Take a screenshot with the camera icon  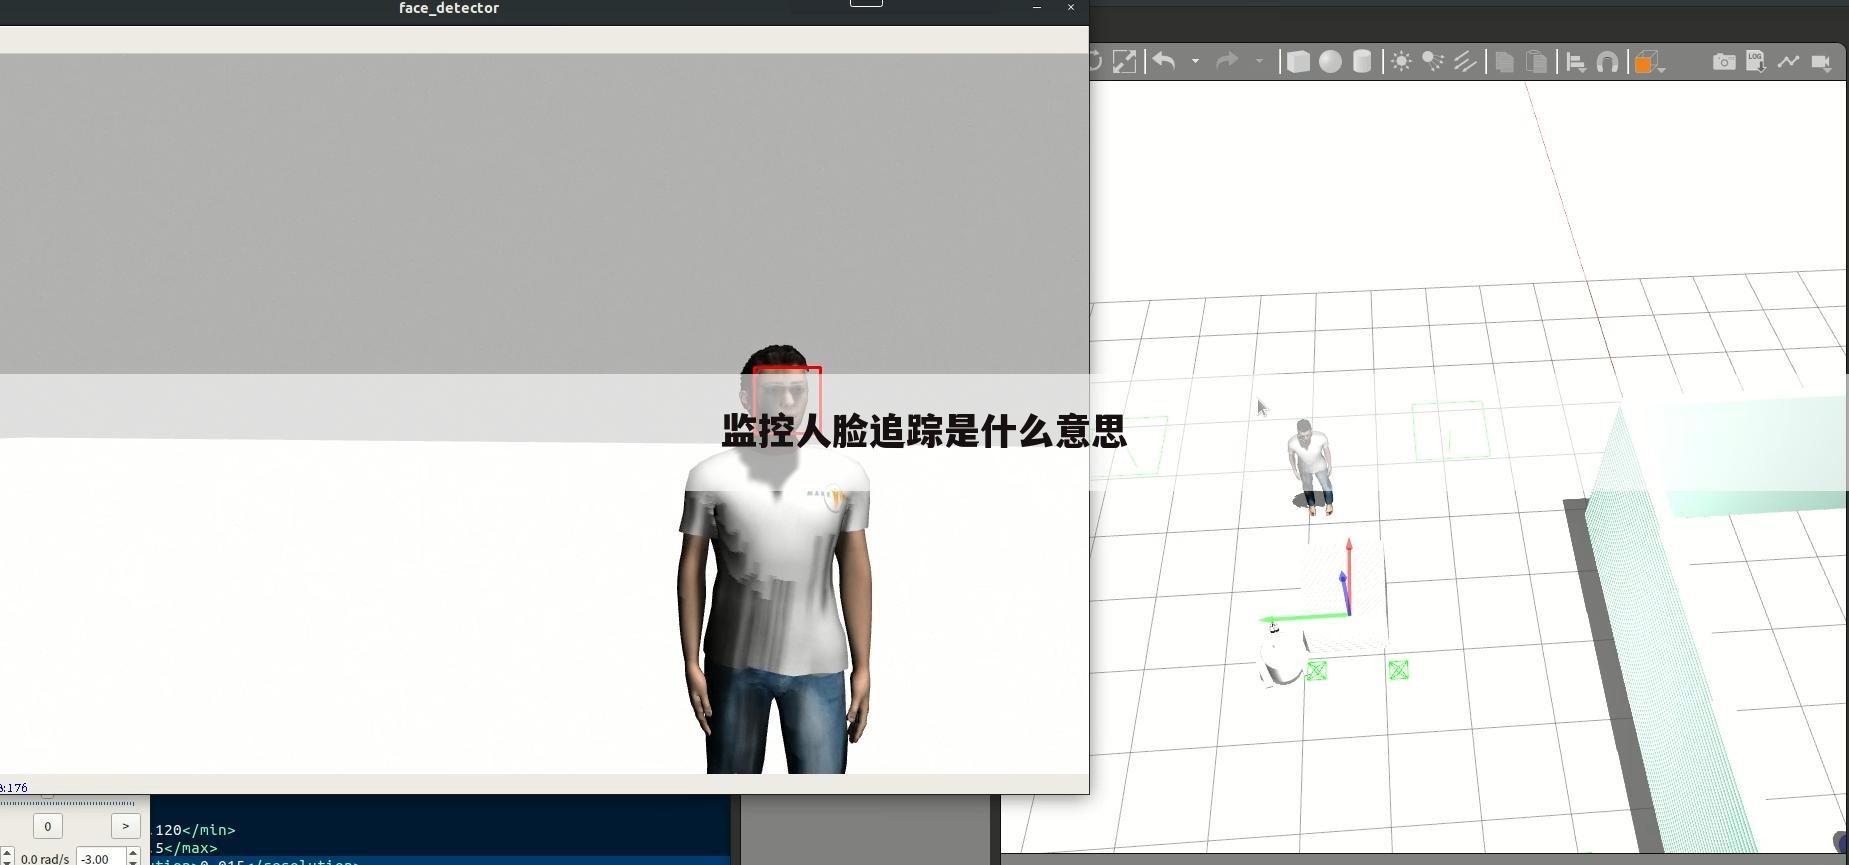[1724, 62]
